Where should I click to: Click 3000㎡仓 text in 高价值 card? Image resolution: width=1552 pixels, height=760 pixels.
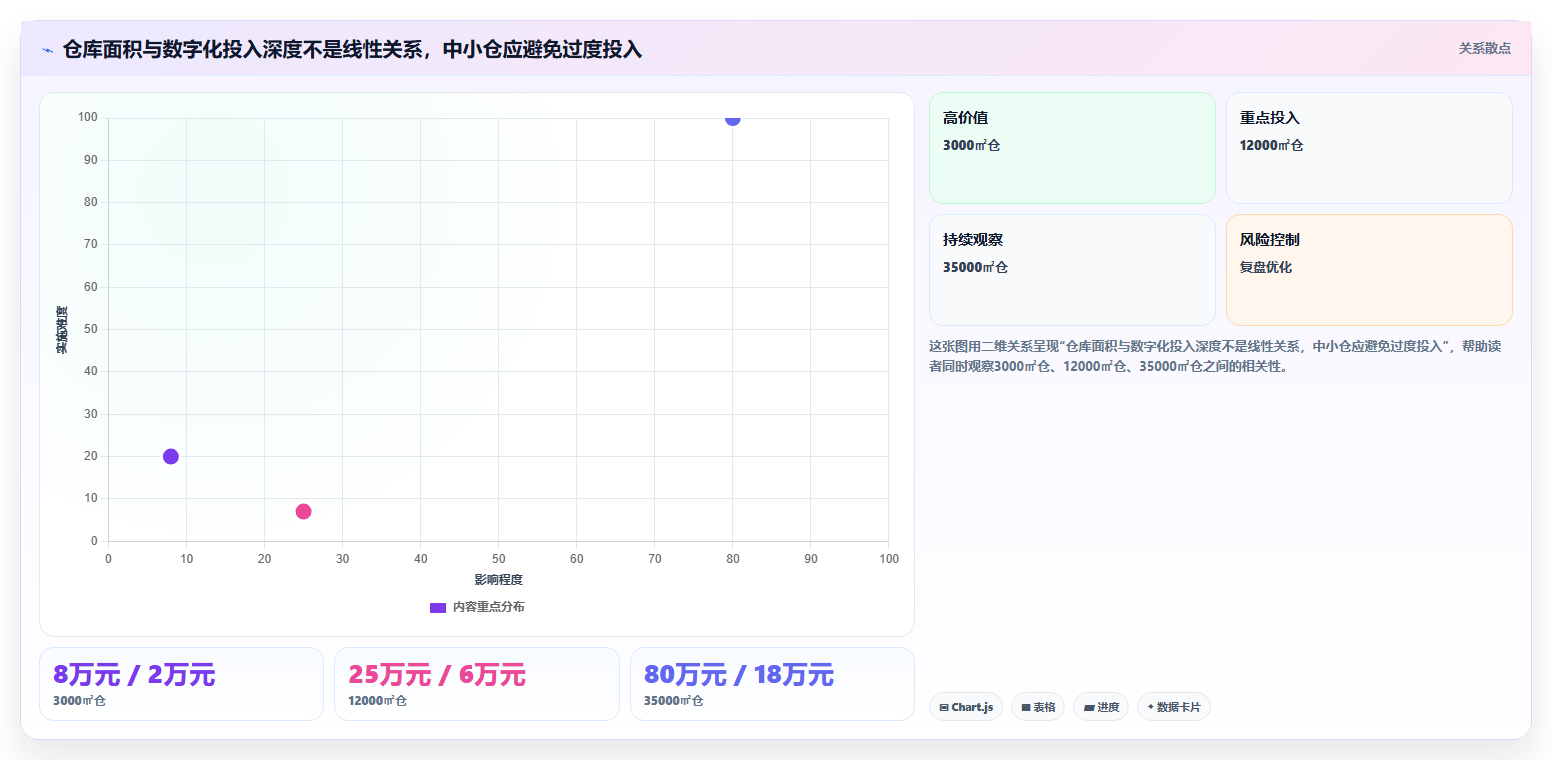pyautogui.click(x=971, y=145)
